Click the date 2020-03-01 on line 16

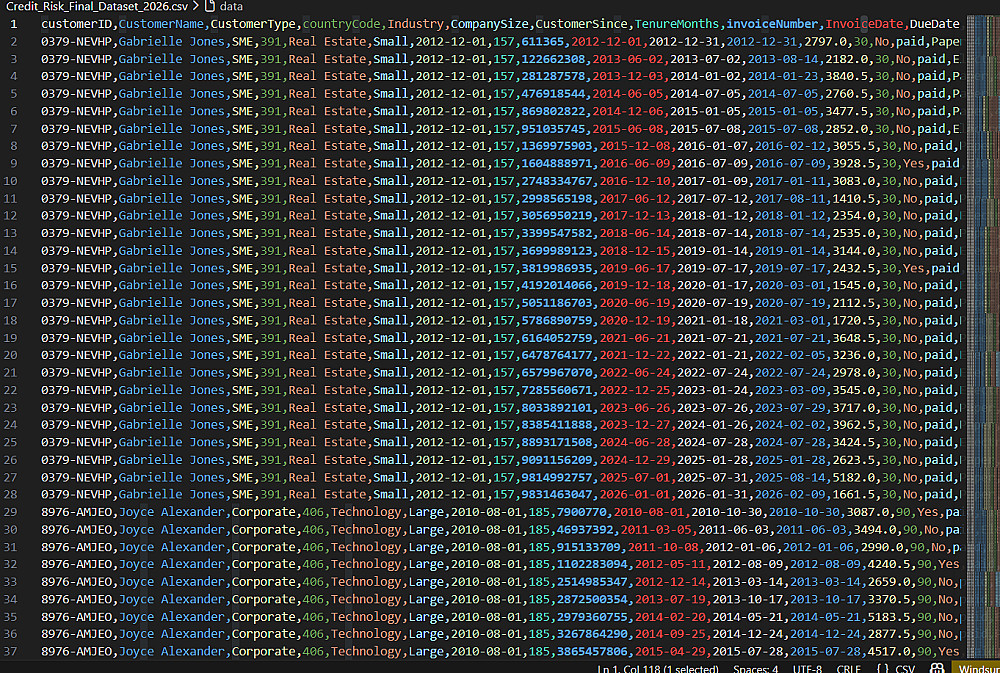pos(790,285)
